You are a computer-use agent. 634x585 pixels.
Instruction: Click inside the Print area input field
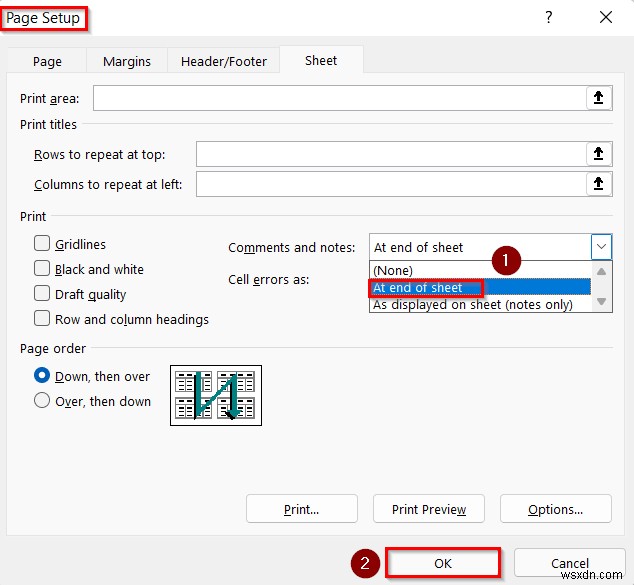click(340, 98)
